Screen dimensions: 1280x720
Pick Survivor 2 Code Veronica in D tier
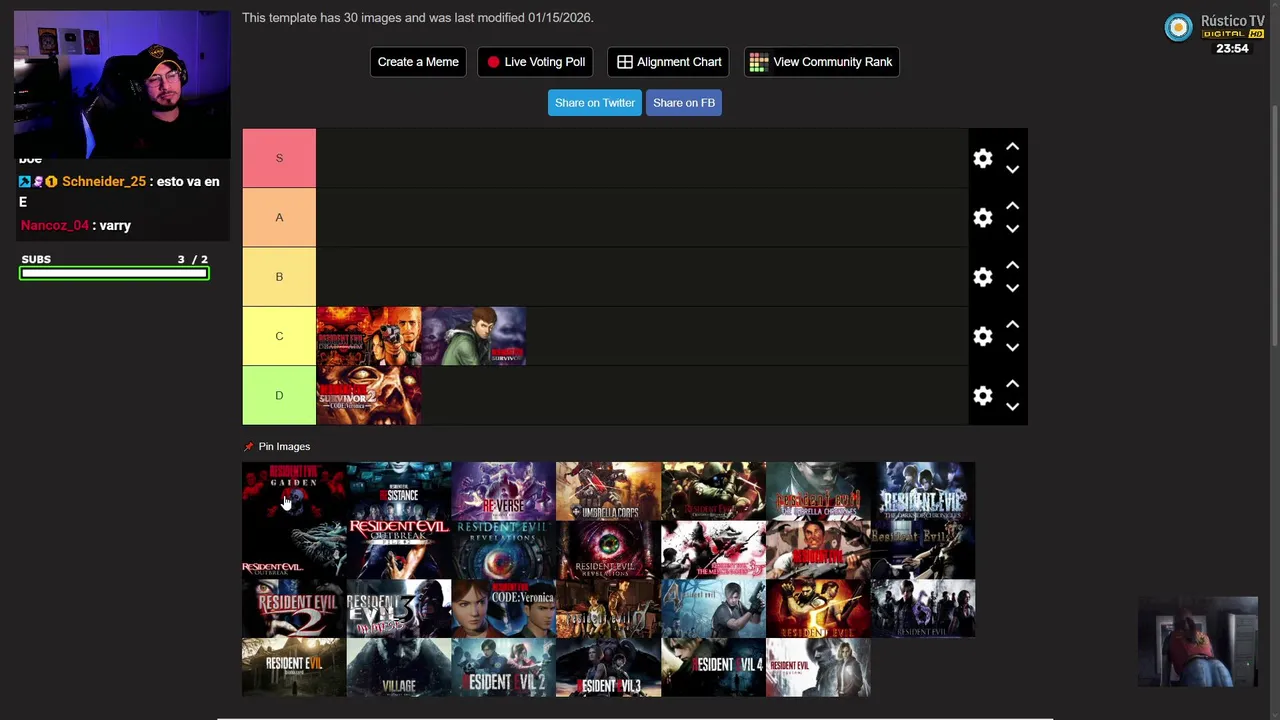point(369,396)
